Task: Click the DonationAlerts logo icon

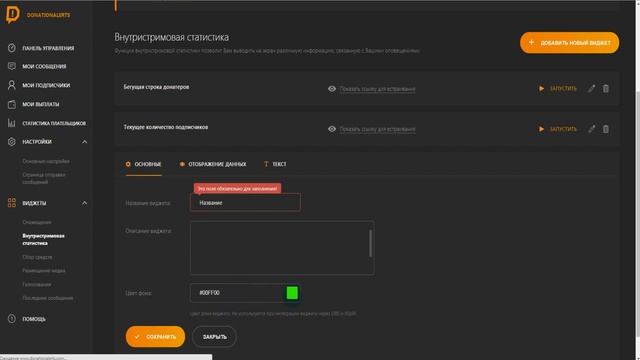Action: [13, 15]
